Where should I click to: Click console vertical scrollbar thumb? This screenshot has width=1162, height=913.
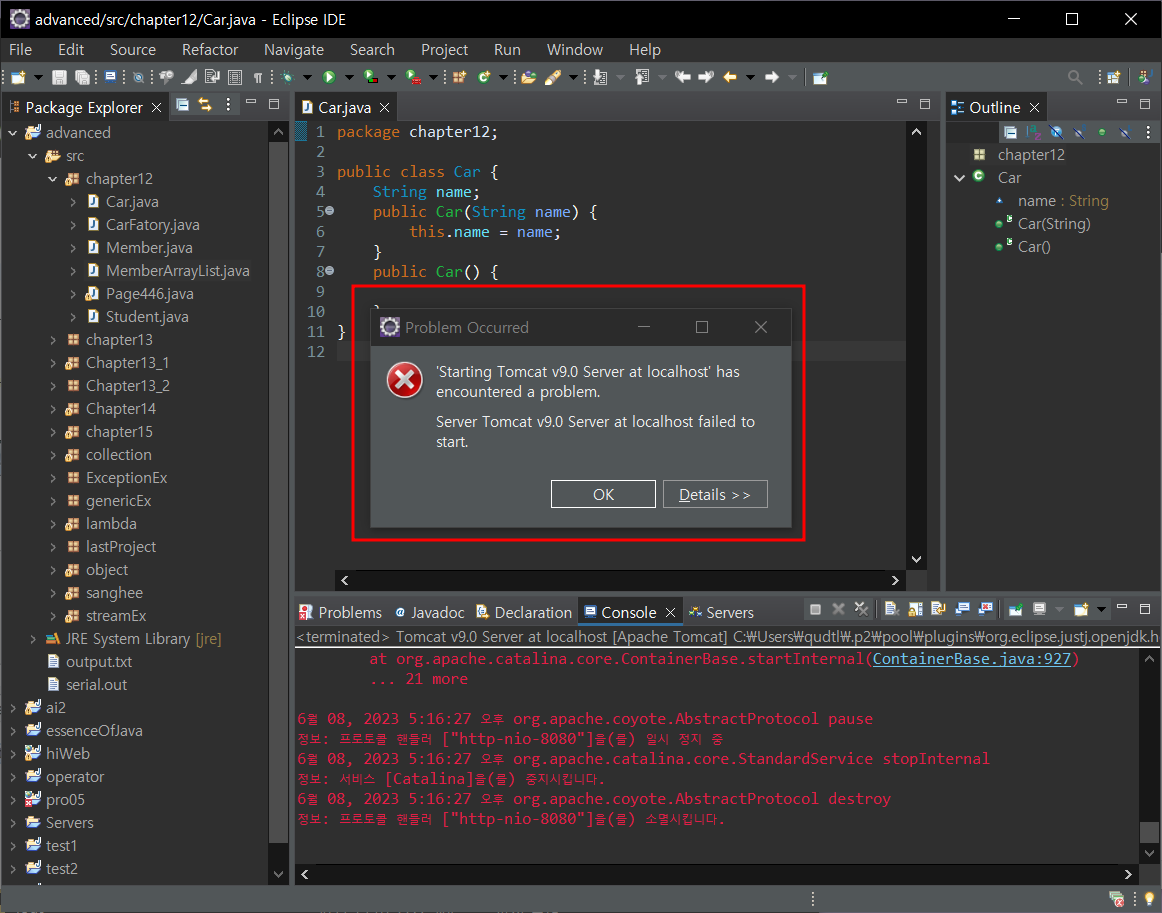[x=1149, y=832]
